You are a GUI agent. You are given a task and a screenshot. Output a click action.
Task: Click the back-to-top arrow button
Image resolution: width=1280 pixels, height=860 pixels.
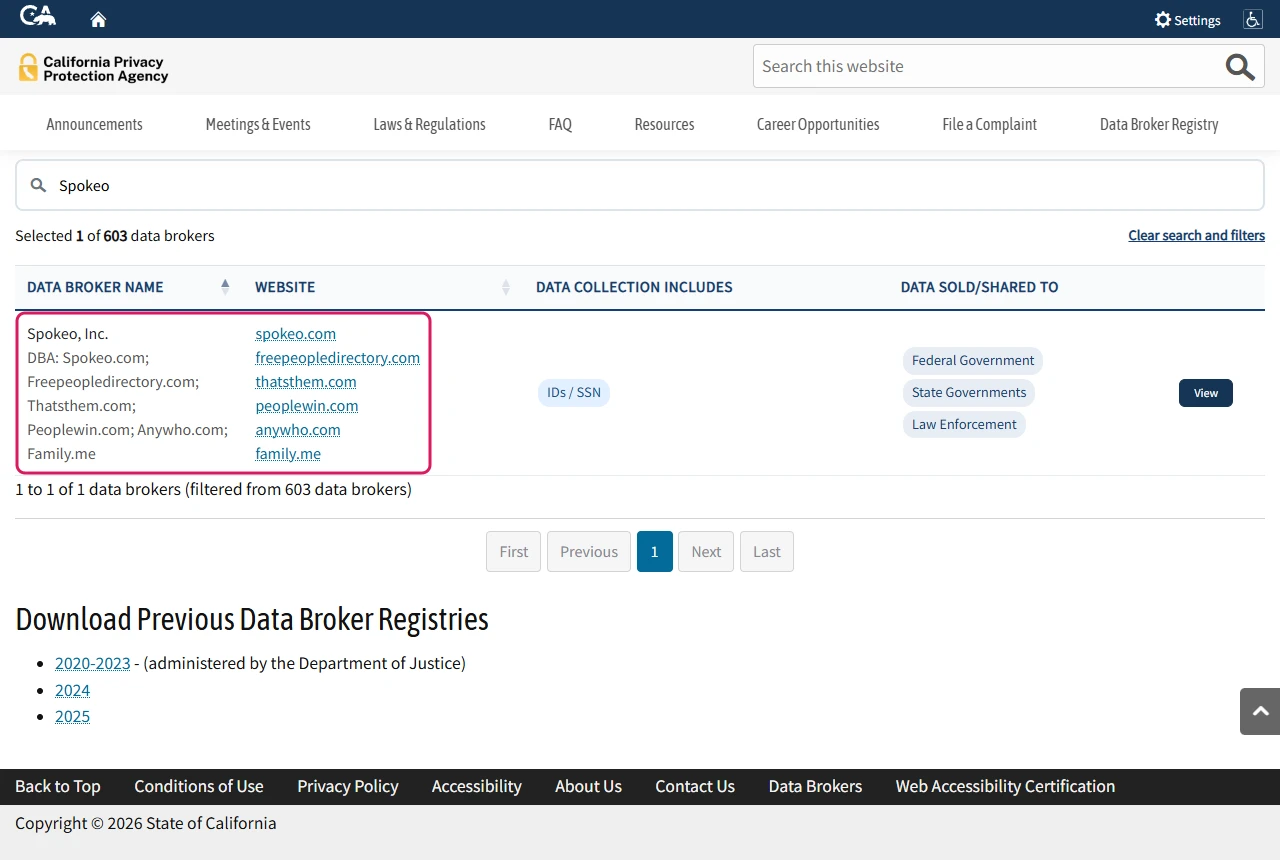tap(1260, 711)
